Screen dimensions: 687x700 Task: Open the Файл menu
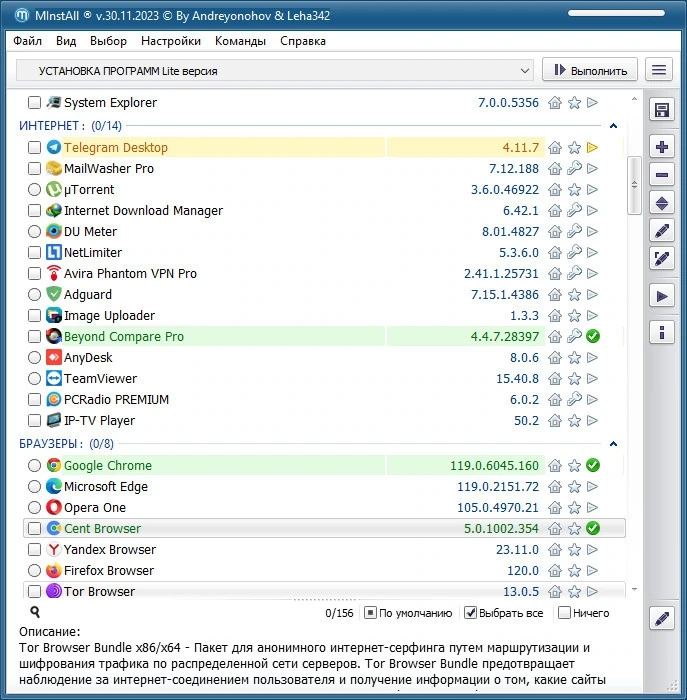pyautogui.click(x=27, y=41)
